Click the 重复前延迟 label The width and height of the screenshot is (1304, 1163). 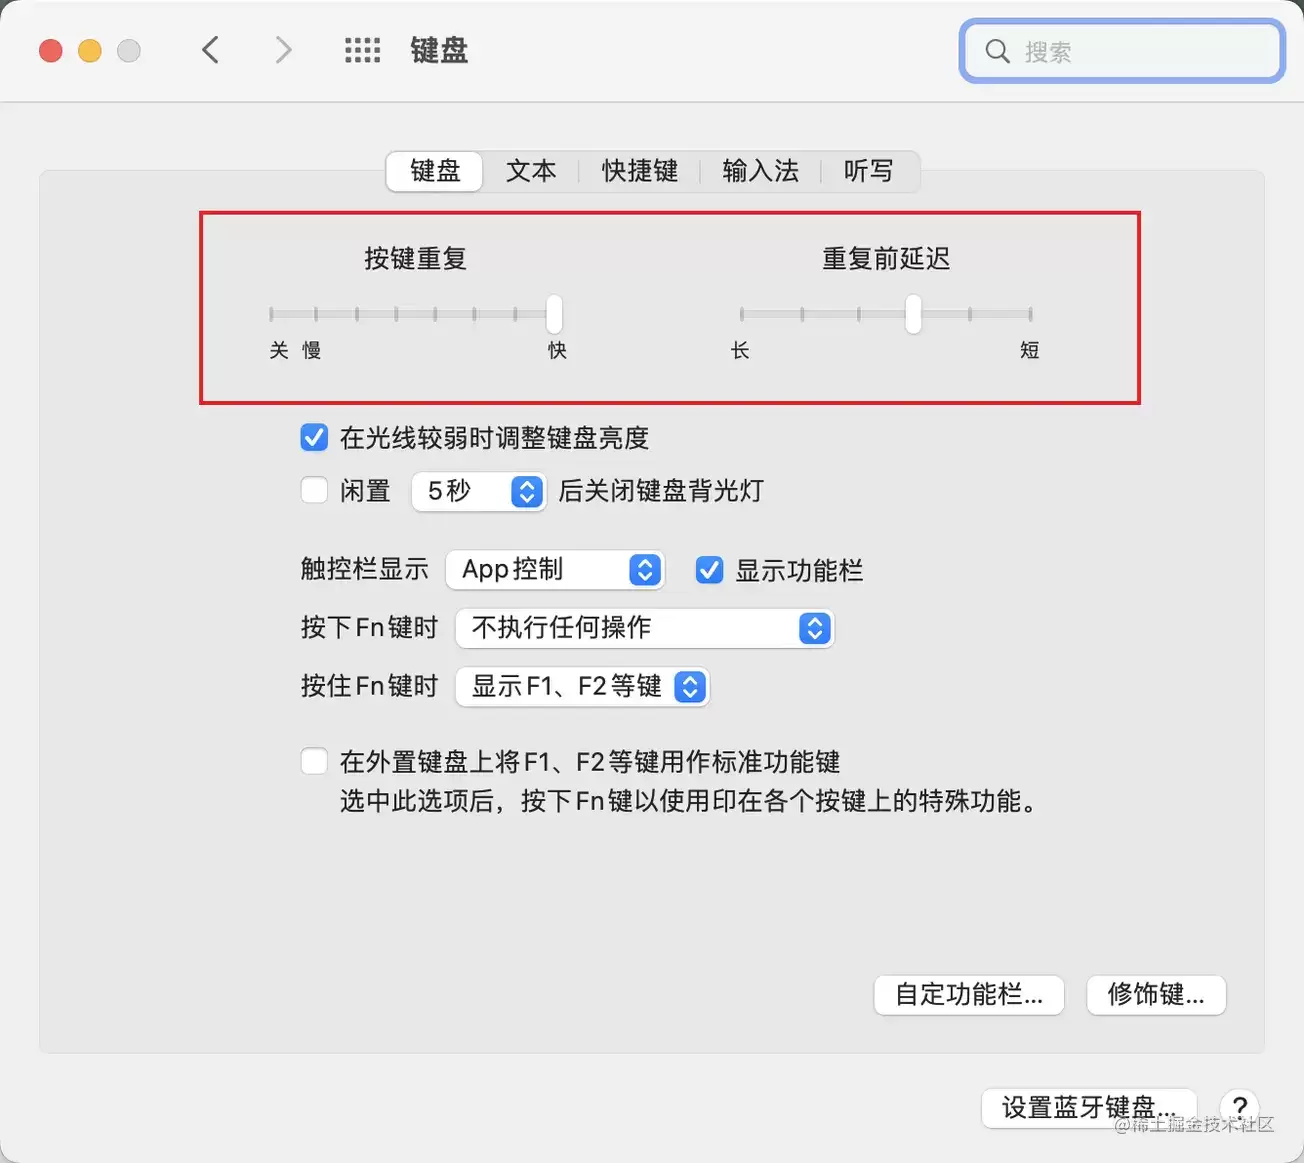886,259
